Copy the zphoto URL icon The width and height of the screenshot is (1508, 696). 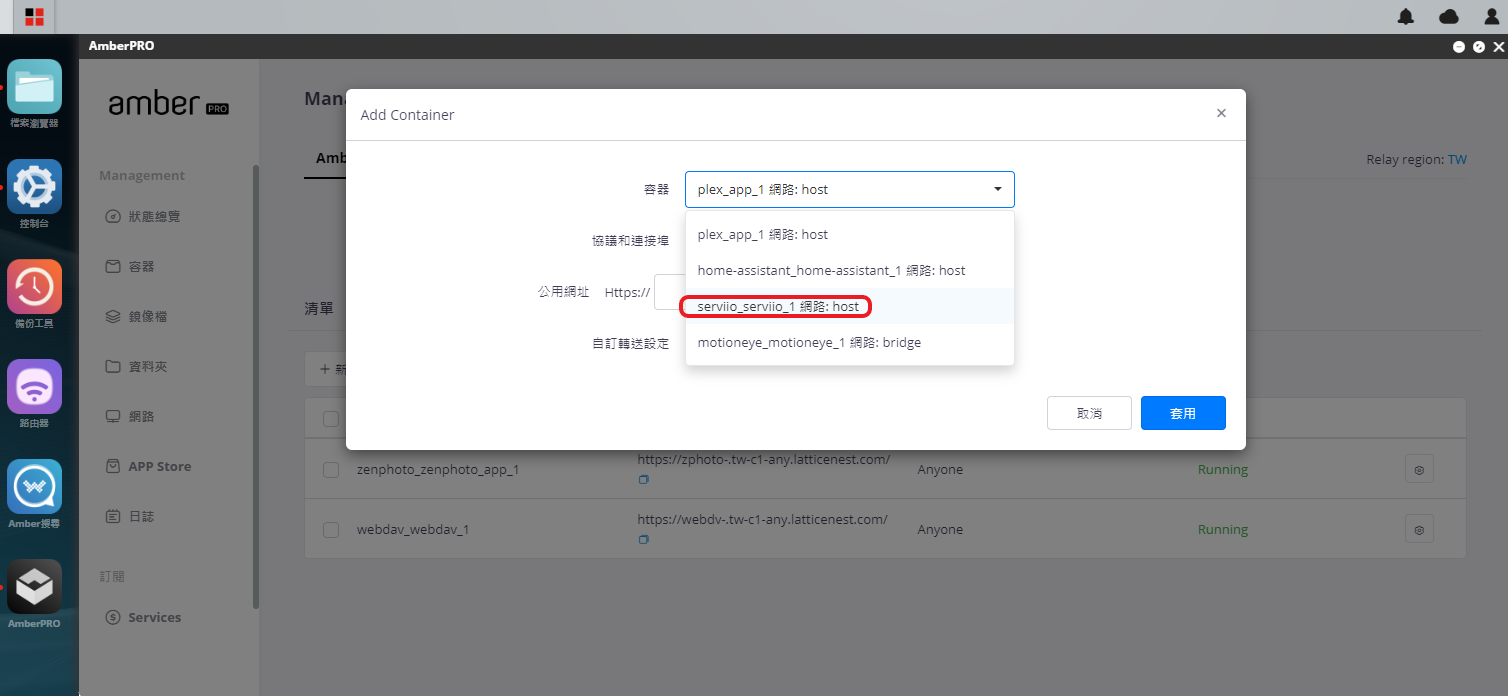tap(643, 480)
